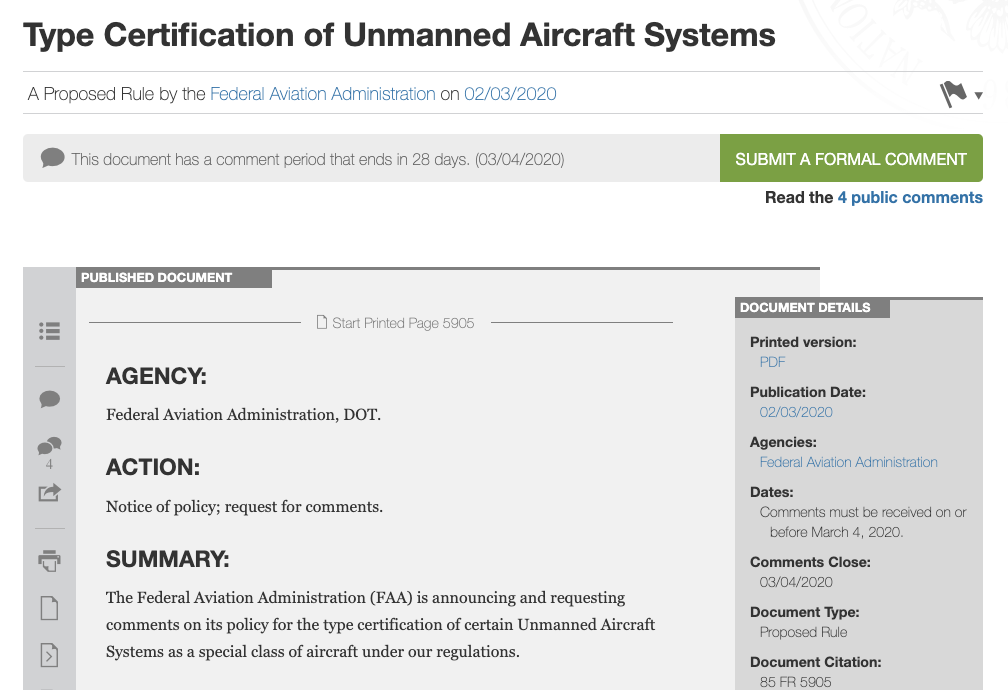Select the comment bubble icon in the sidebar
Image resolution: width=1008 pixels, height=690 pixels.
pos(49,399)
